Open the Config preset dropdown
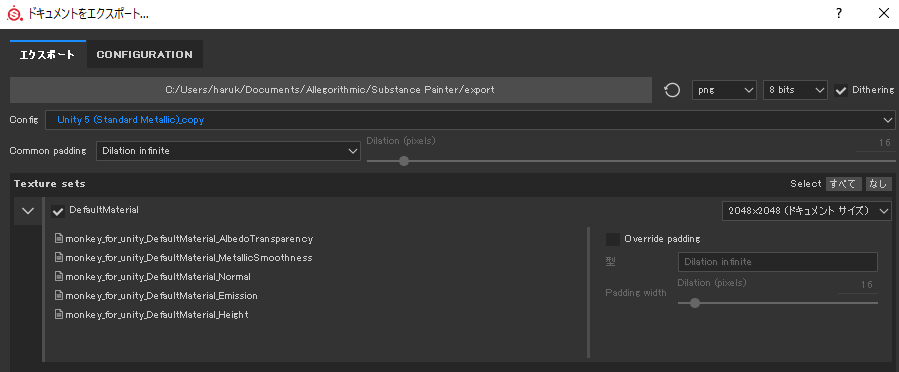 (470, 120)
